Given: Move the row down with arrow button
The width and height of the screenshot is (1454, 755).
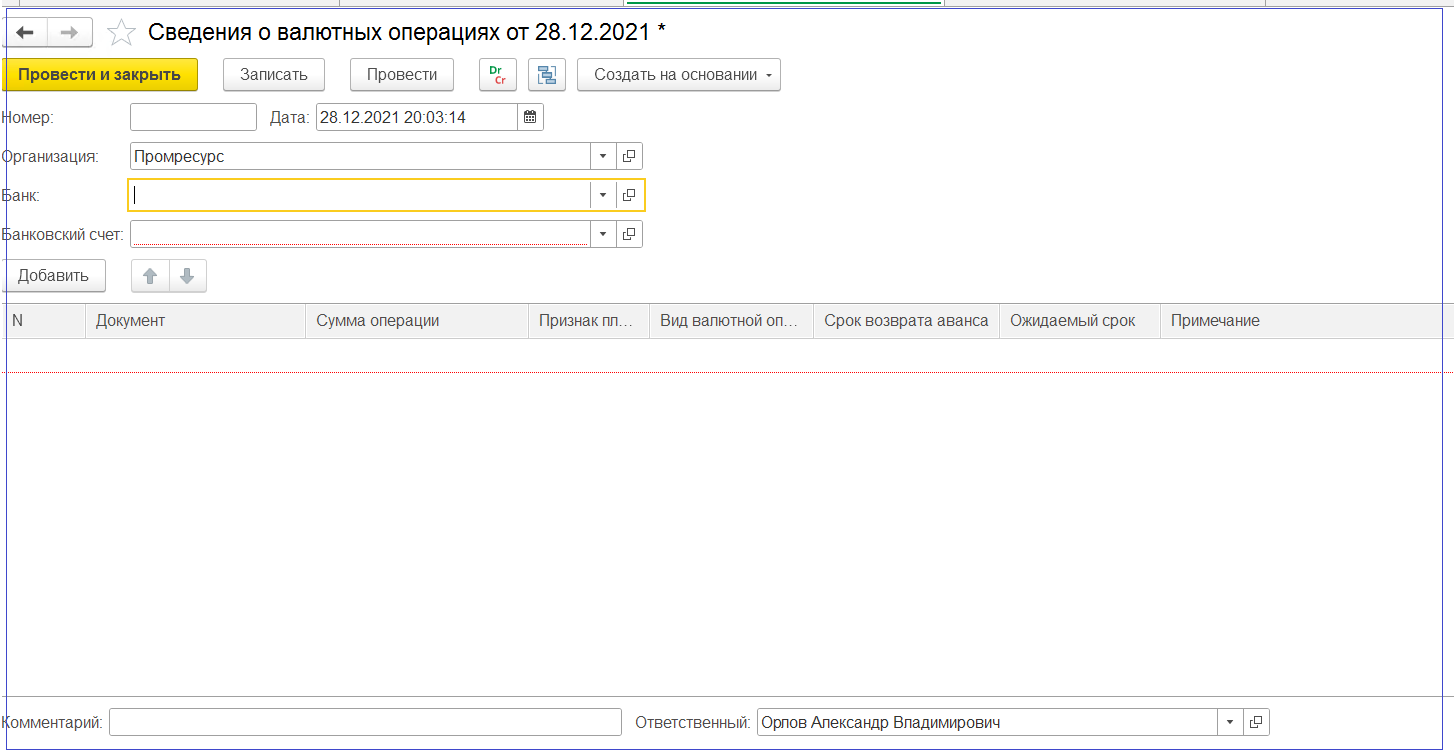Looking at the screenshot, I should (188, 276).
